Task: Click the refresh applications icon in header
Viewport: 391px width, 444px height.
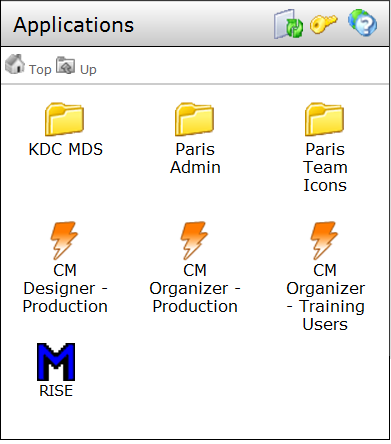Action: point(288,24)
